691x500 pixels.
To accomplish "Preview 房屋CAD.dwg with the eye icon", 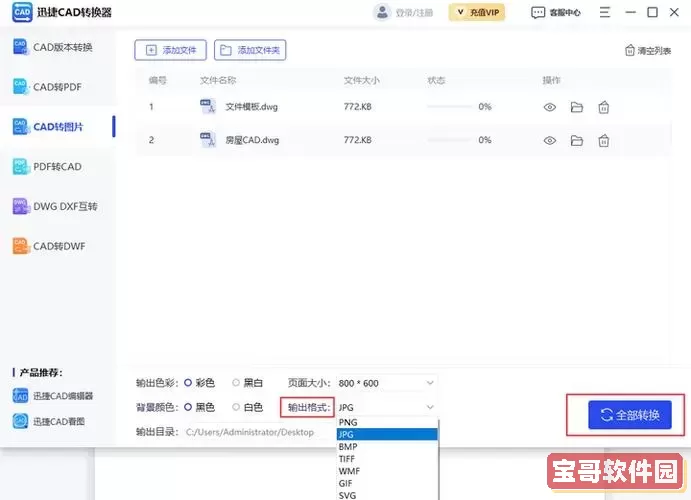I will pos(550,141).
